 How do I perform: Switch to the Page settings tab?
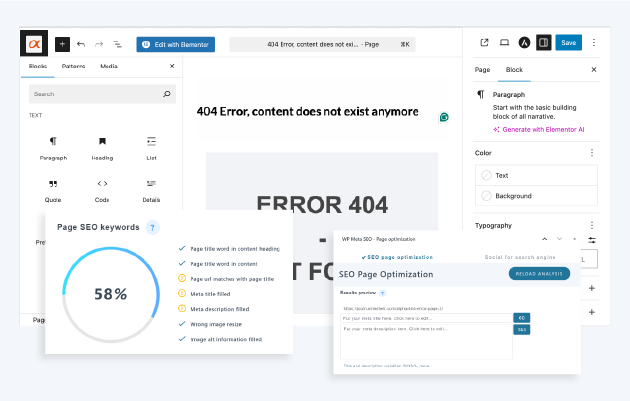click(x=482, y=70)
